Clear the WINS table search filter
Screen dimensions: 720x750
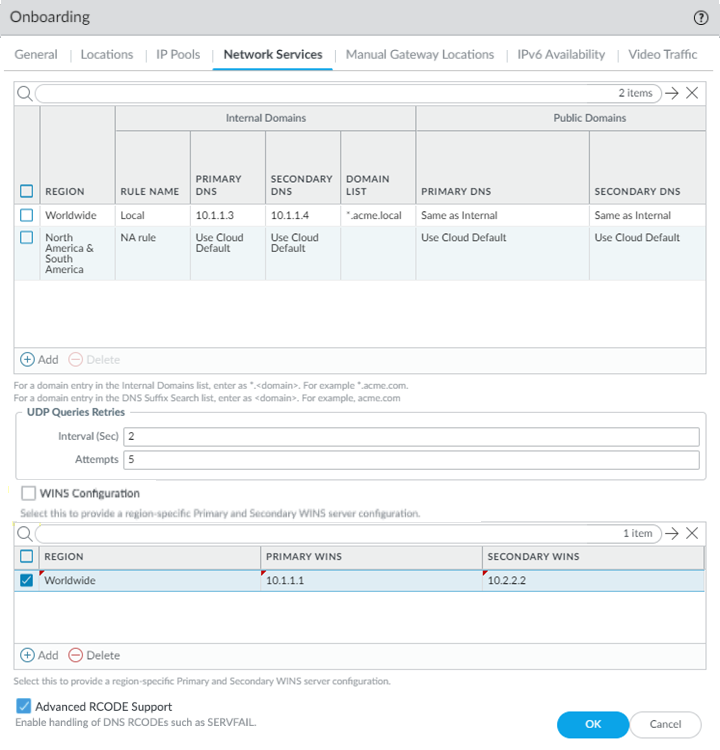pos(692,534)
